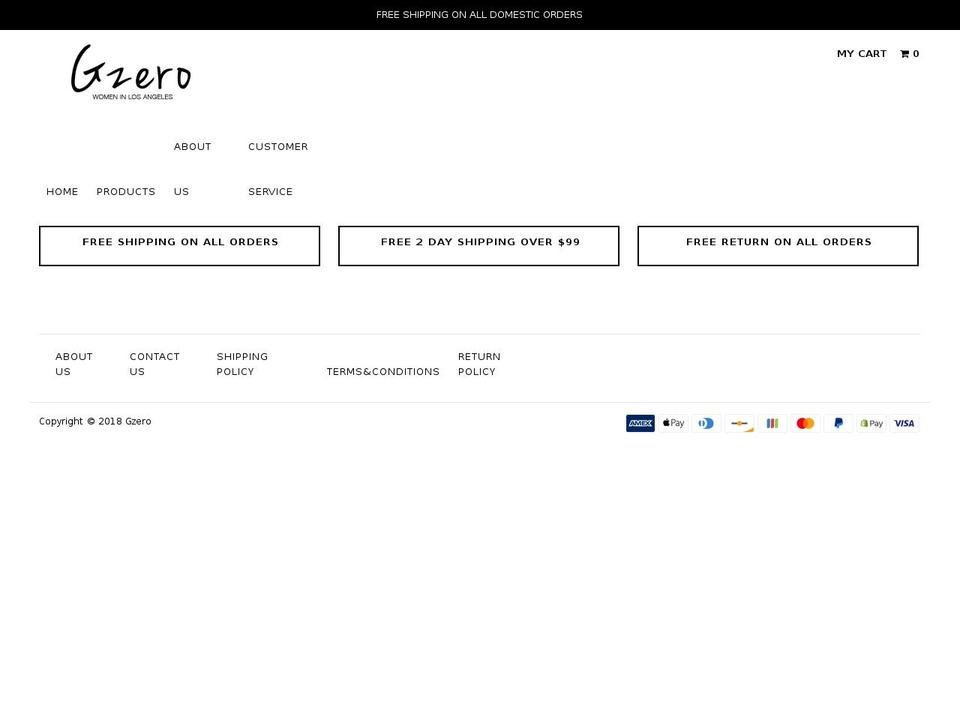
Task: Click the JCB payment icon
Action: point(773,423)
